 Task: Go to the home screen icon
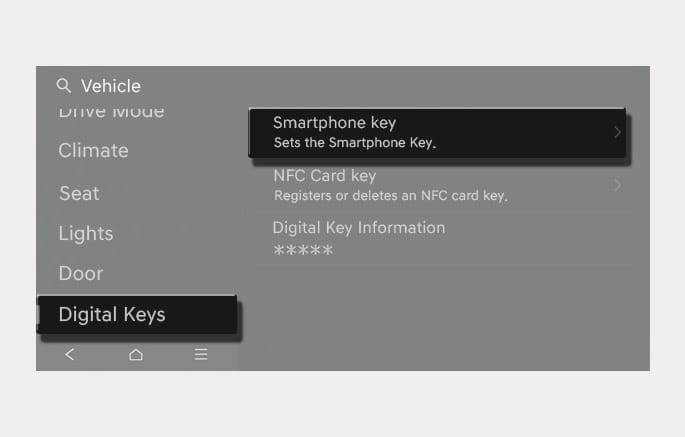point(136,354)
